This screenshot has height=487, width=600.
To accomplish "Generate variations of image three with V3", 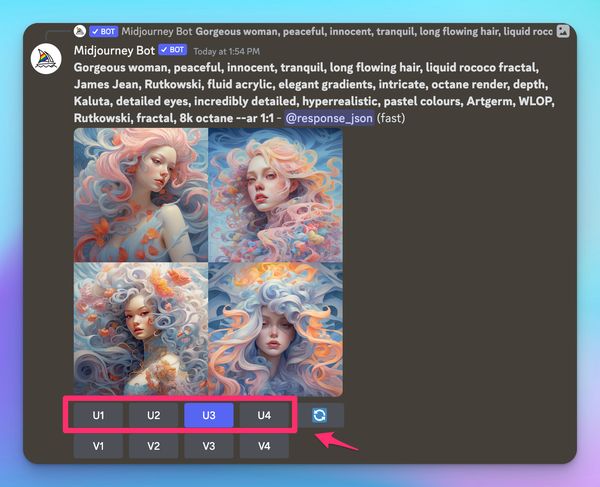I will click(x=209, y=446).
